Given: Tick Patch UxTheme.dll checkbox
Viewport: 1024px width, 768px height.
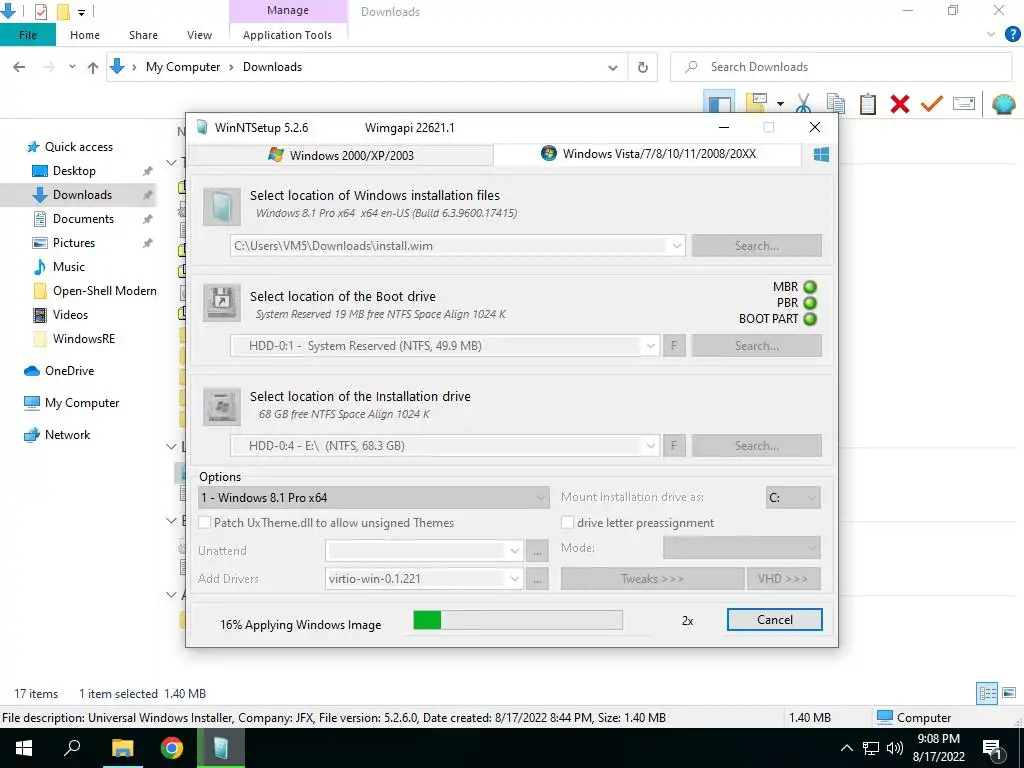Looking at the screenshot, I should point(204,522).
